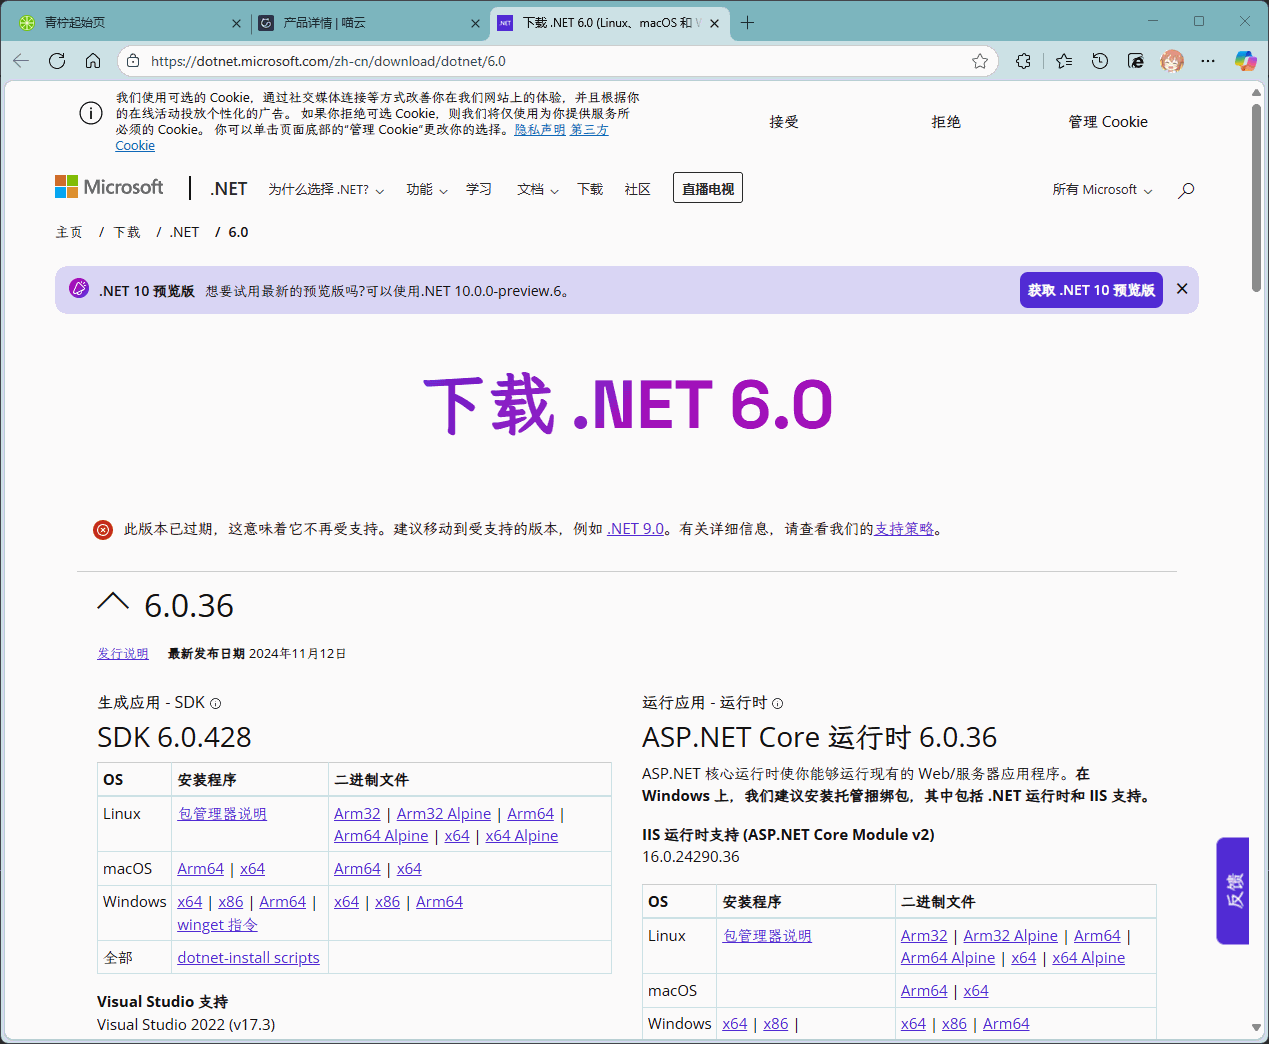
Task: Click the 直播电视 button
Action: [708, 188]
